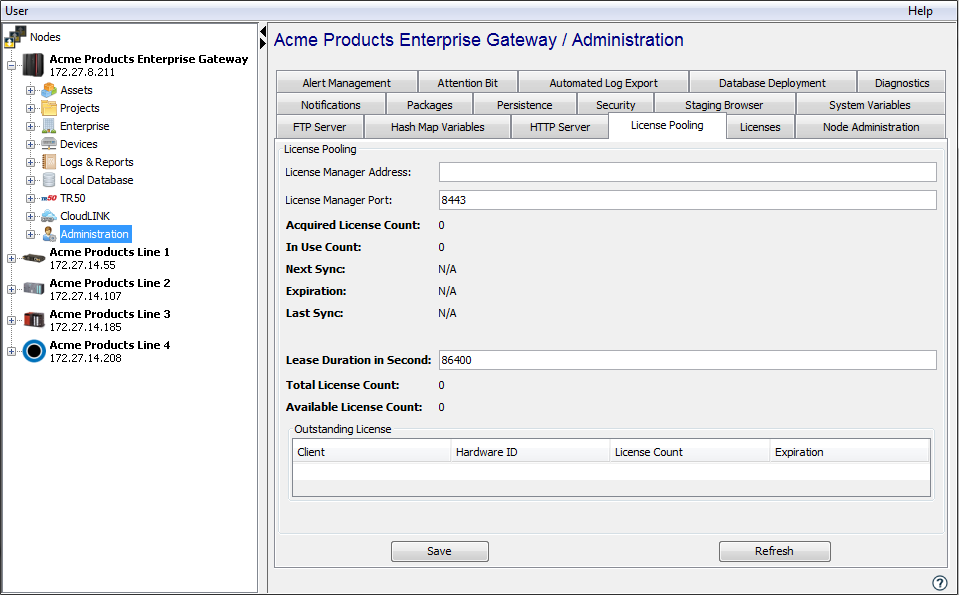Click the CloudLINK cloud icon
Viewport: 959px width, 595px height.
pyautogui.click(x=49, y=216)
